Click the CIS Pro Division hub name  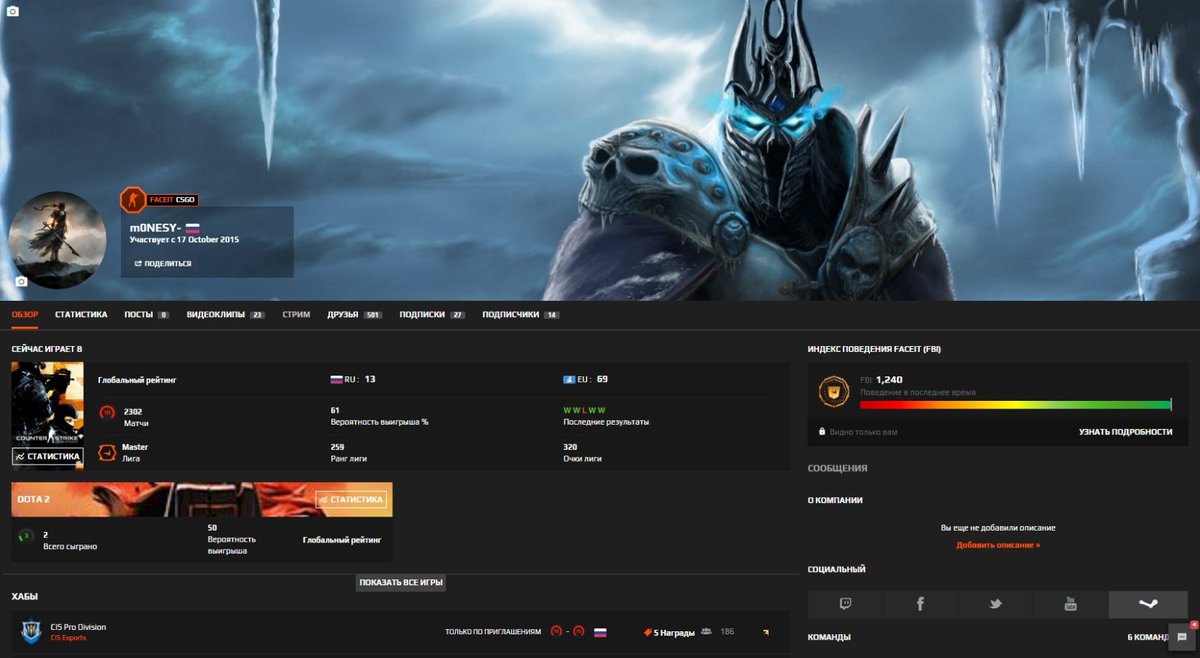(x=78, y=627)
